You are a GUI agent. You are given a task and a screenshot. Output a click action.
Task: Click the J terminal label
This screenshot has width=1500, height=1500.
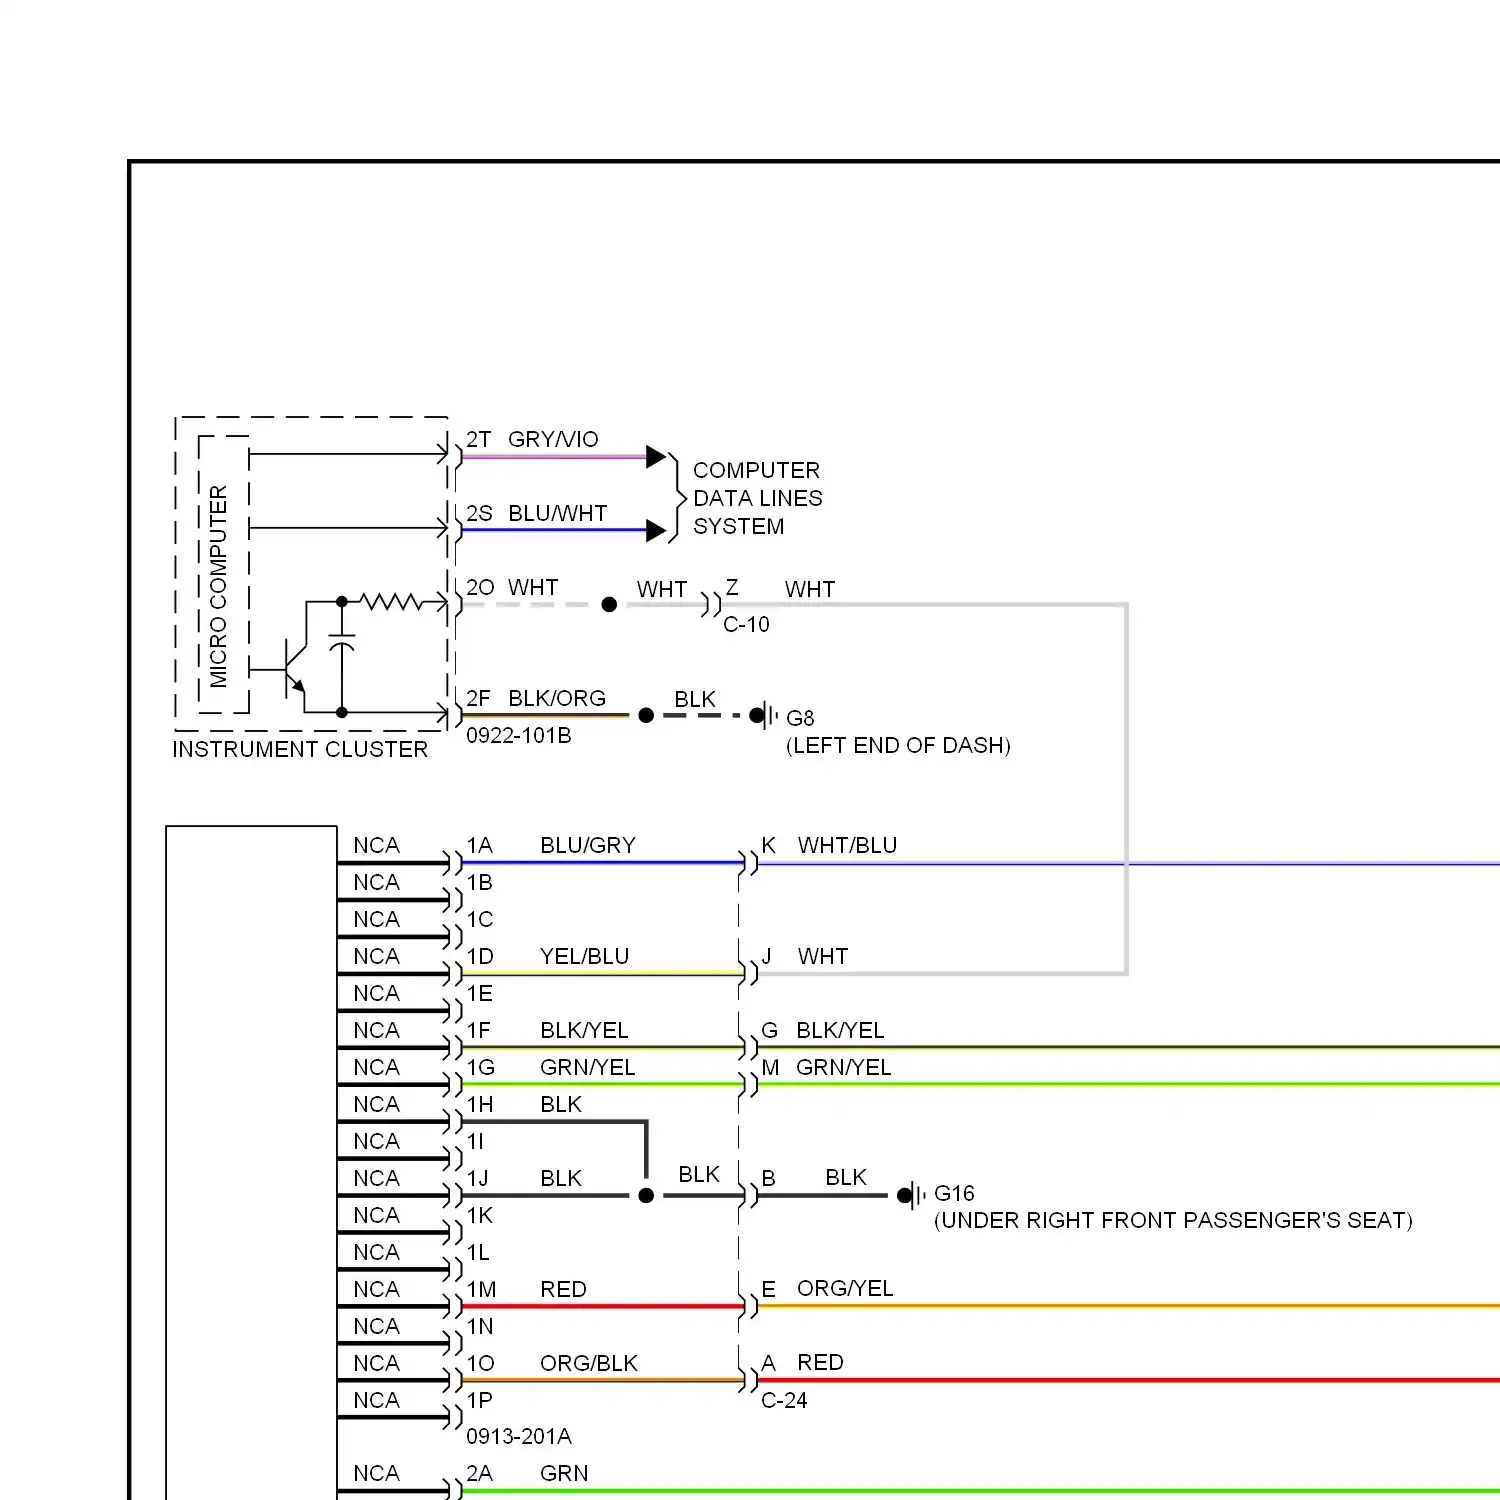tap(767, 956)
